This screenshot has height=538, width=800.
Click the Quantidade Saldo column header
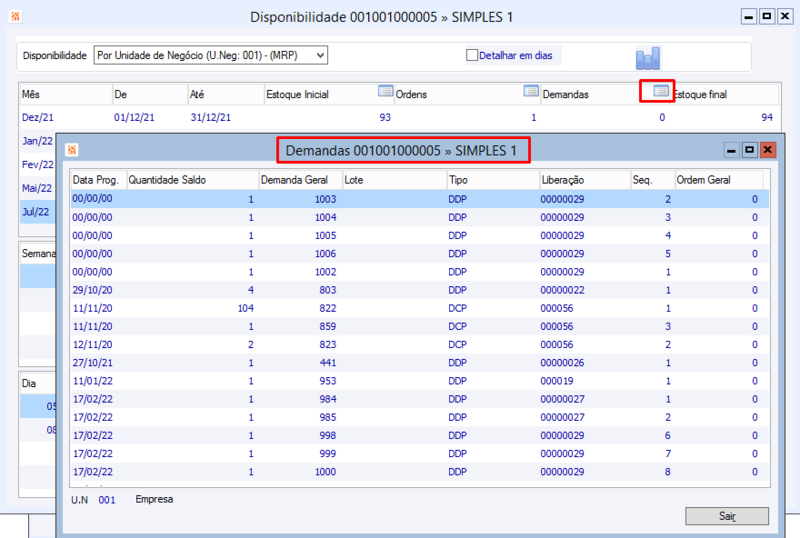(x=167, y=180)
